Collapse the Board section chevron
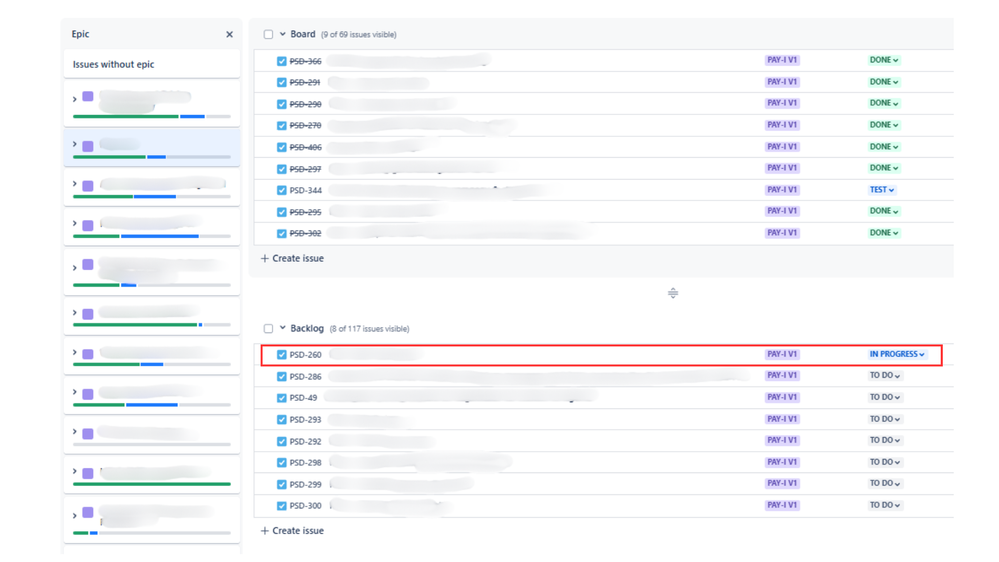The width and height of the screenshot is (999, 562). (282, 34)
